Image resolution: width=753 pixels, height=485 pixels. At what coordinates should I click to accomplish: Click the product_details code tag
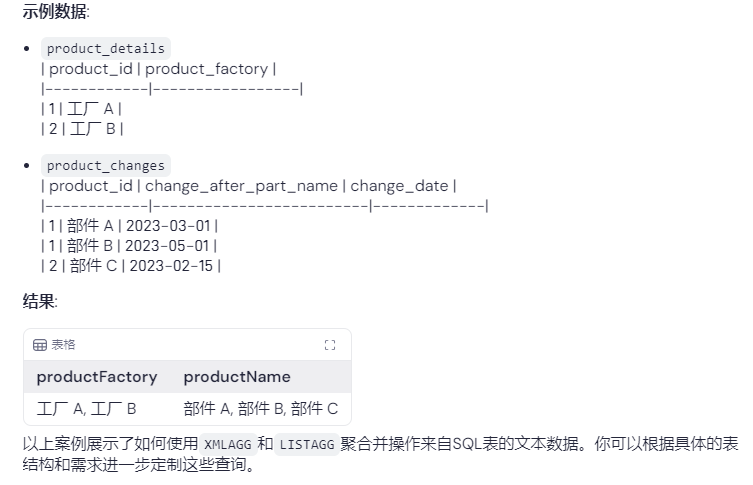[x=106, y=48]
